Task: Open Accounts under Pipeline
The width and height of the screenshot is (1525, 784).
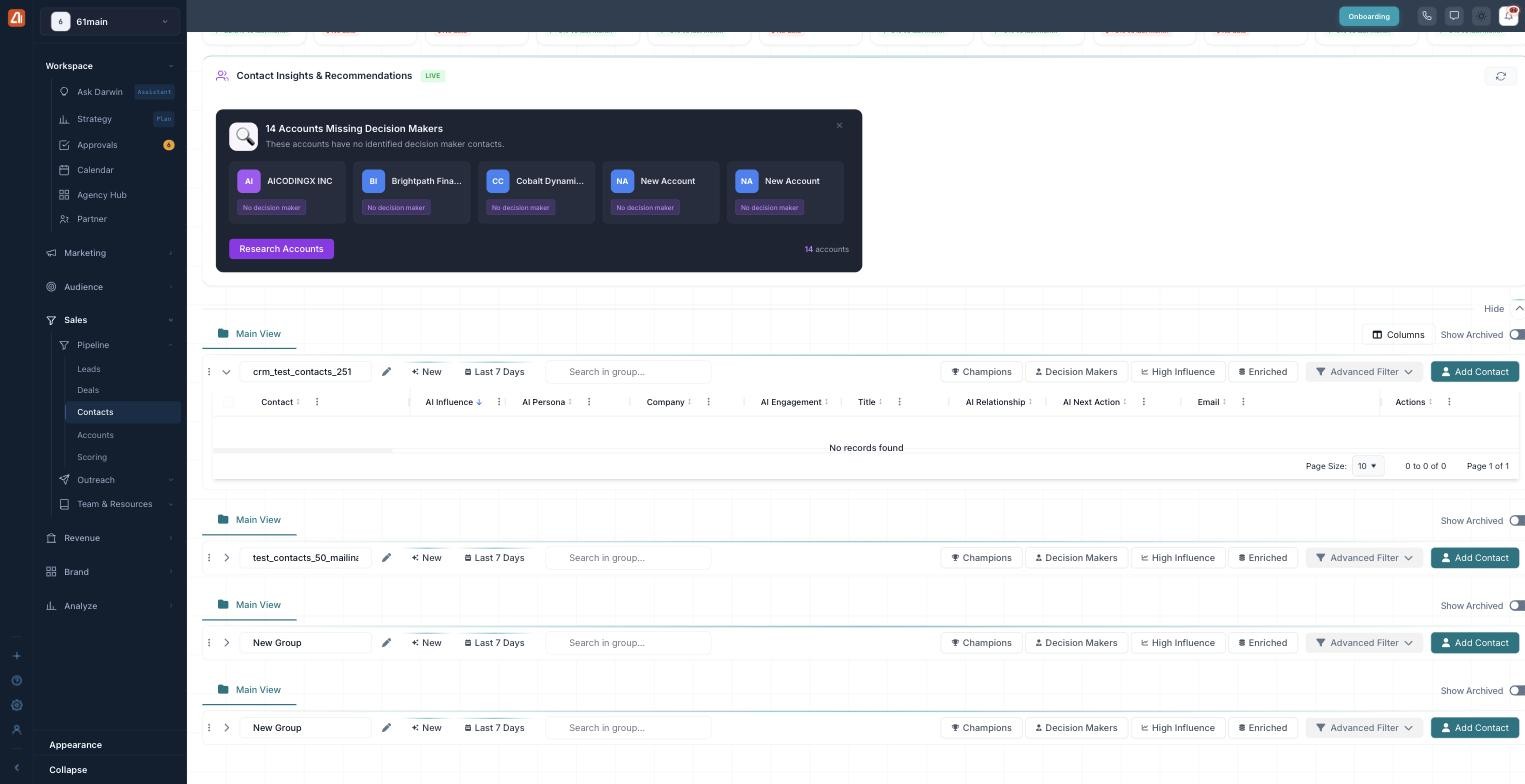Action: (x=95, y=435)
